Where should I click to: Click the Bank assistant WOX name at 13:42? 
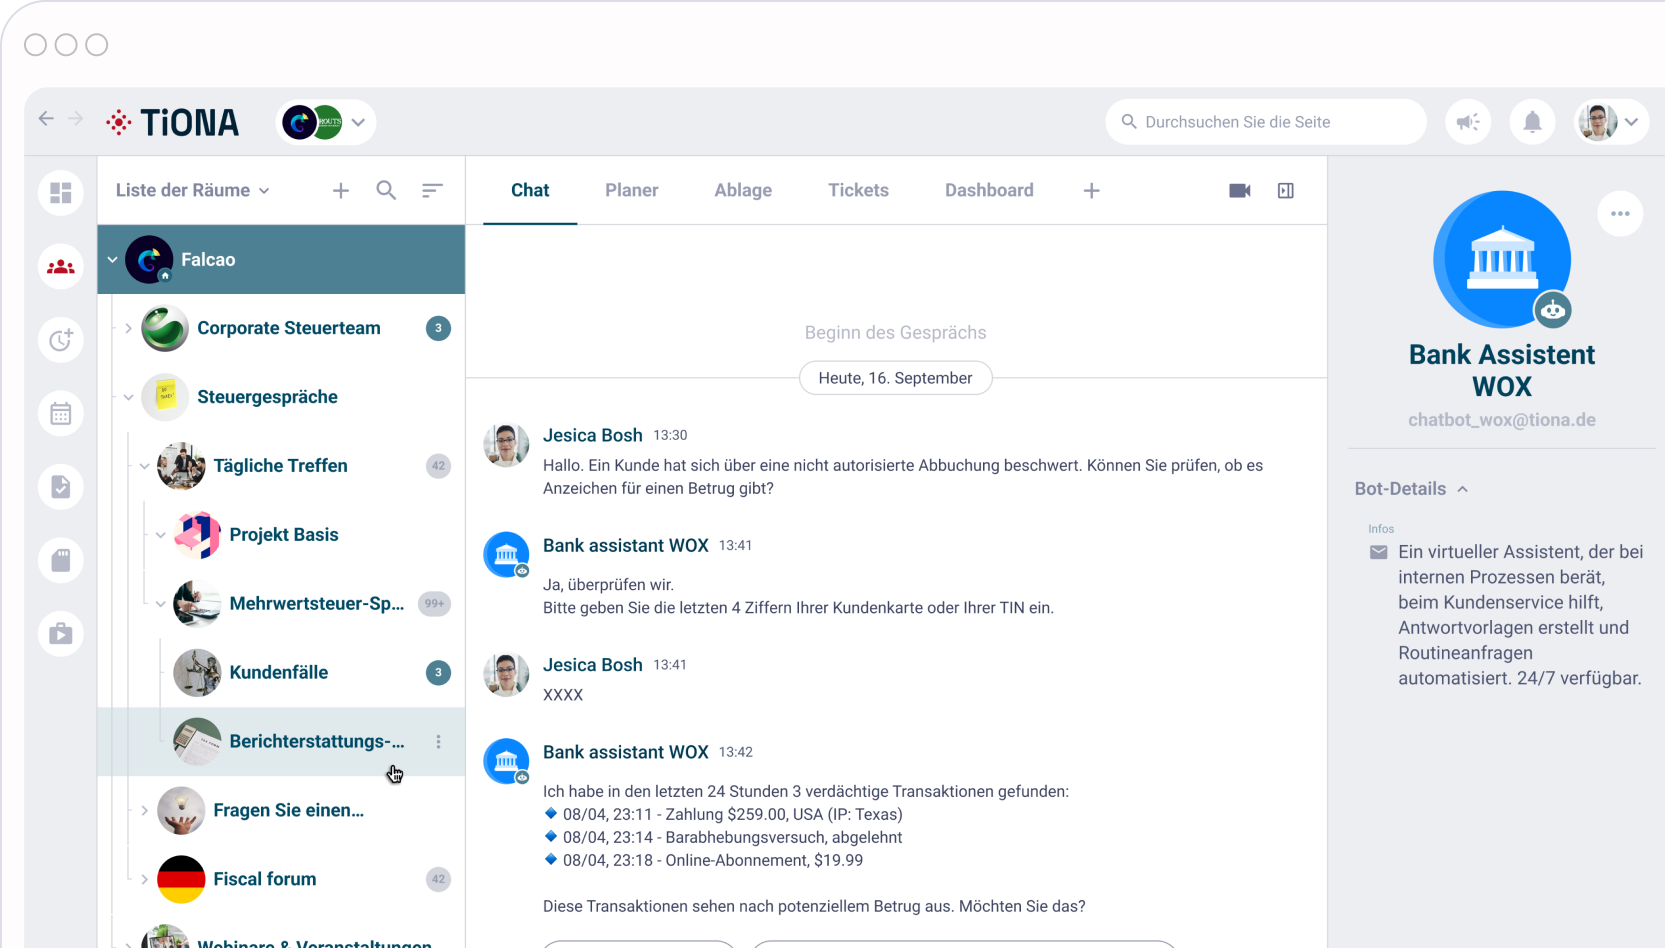[x=625, y=752]
